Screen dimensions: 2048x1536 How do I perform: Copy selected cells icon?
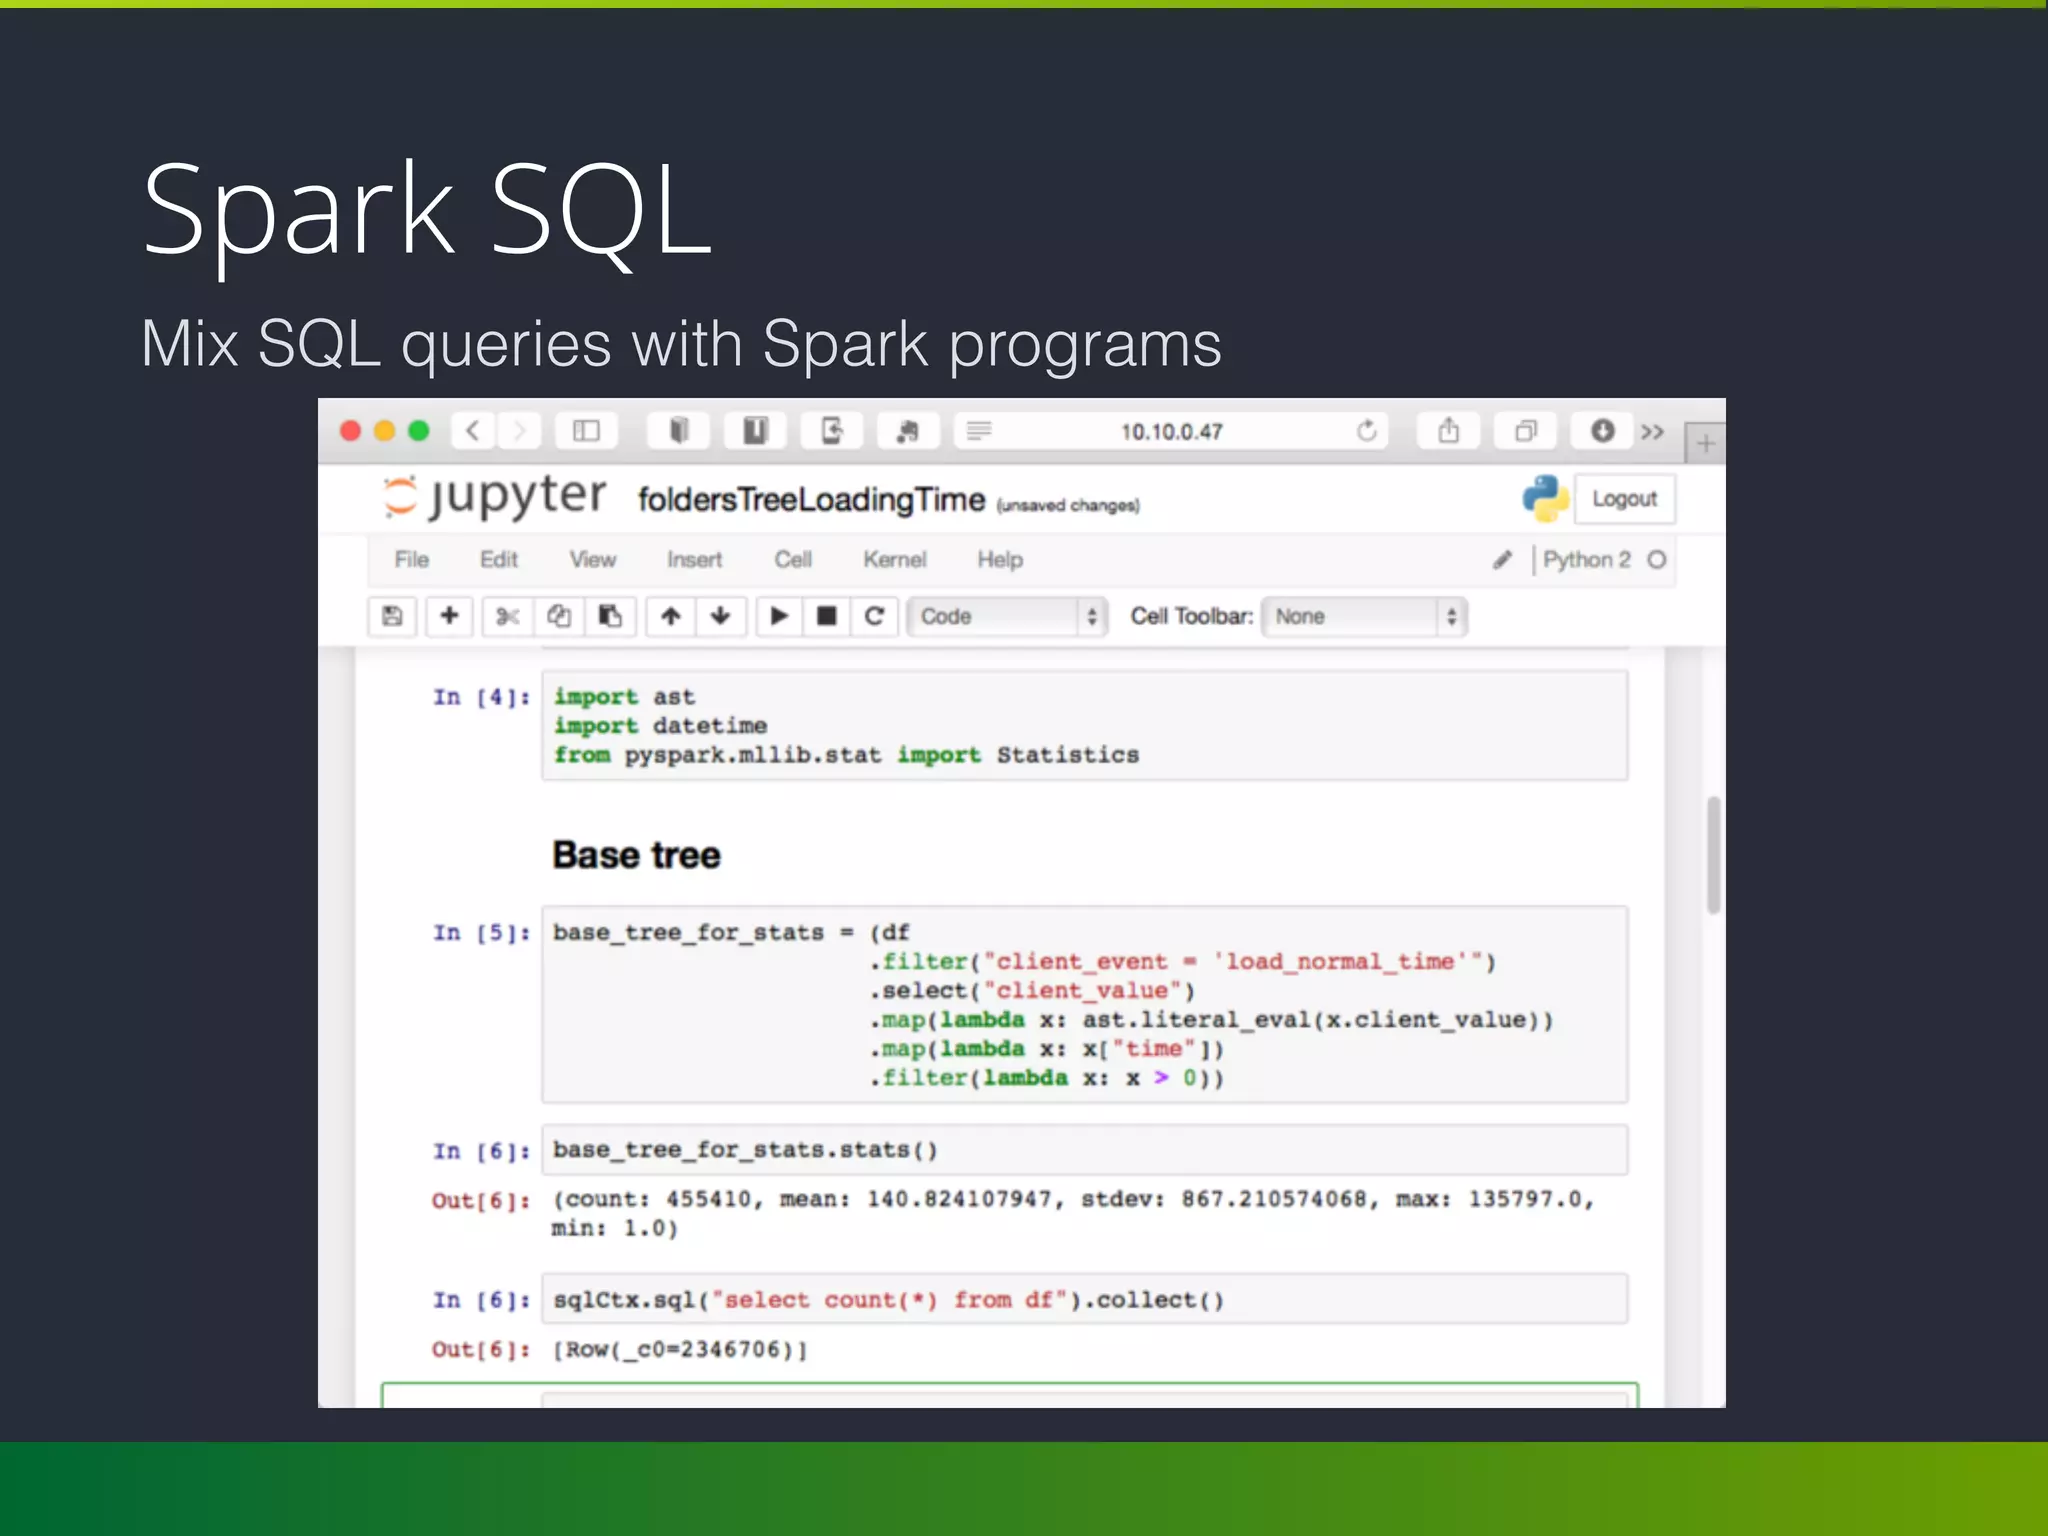click(559, 616)
